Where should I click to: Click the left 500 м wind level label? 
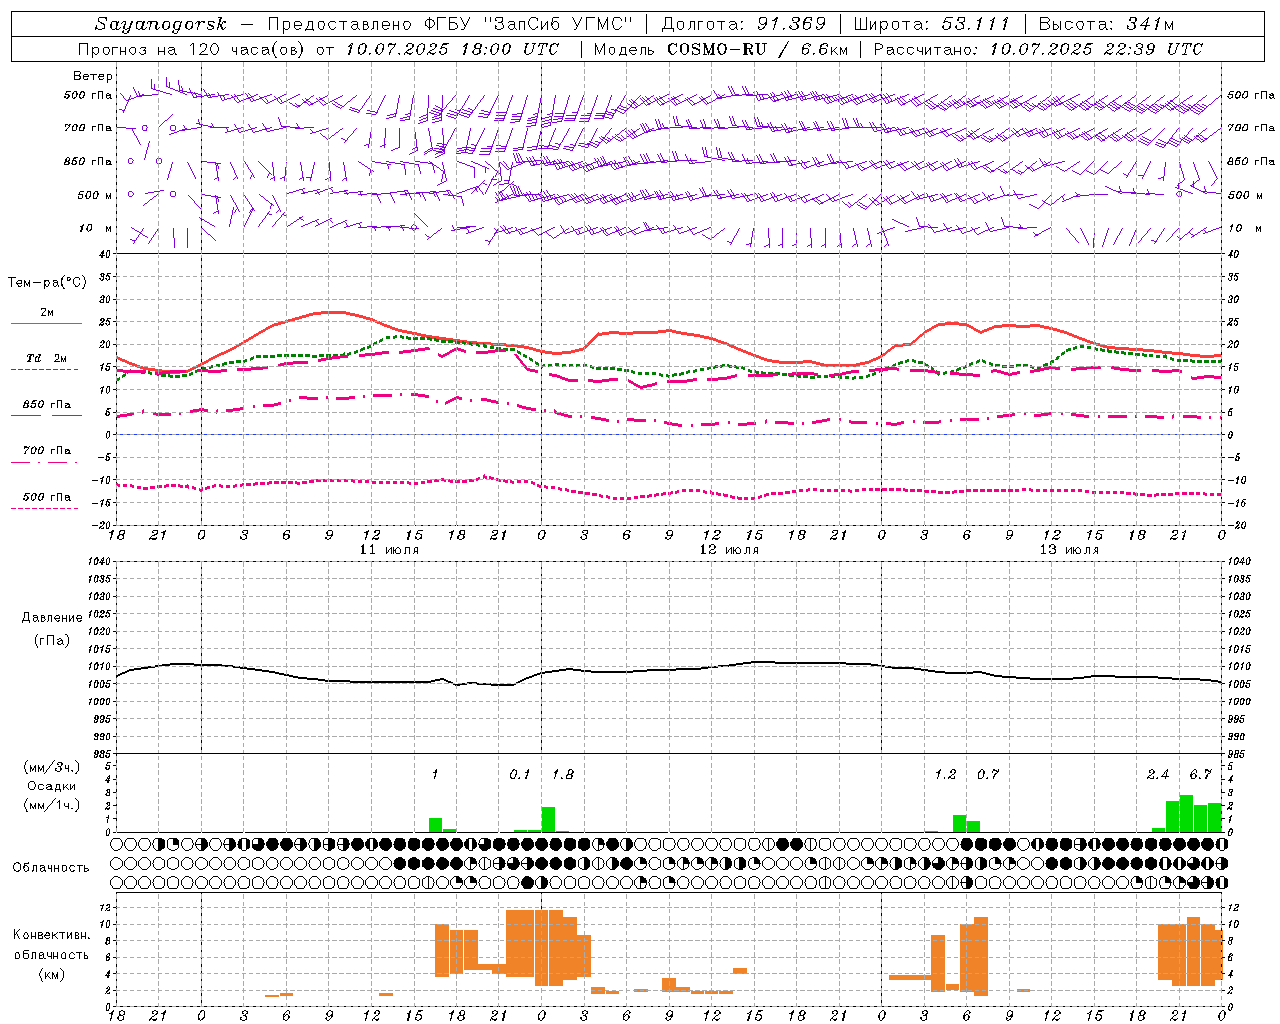pos(95,195)
